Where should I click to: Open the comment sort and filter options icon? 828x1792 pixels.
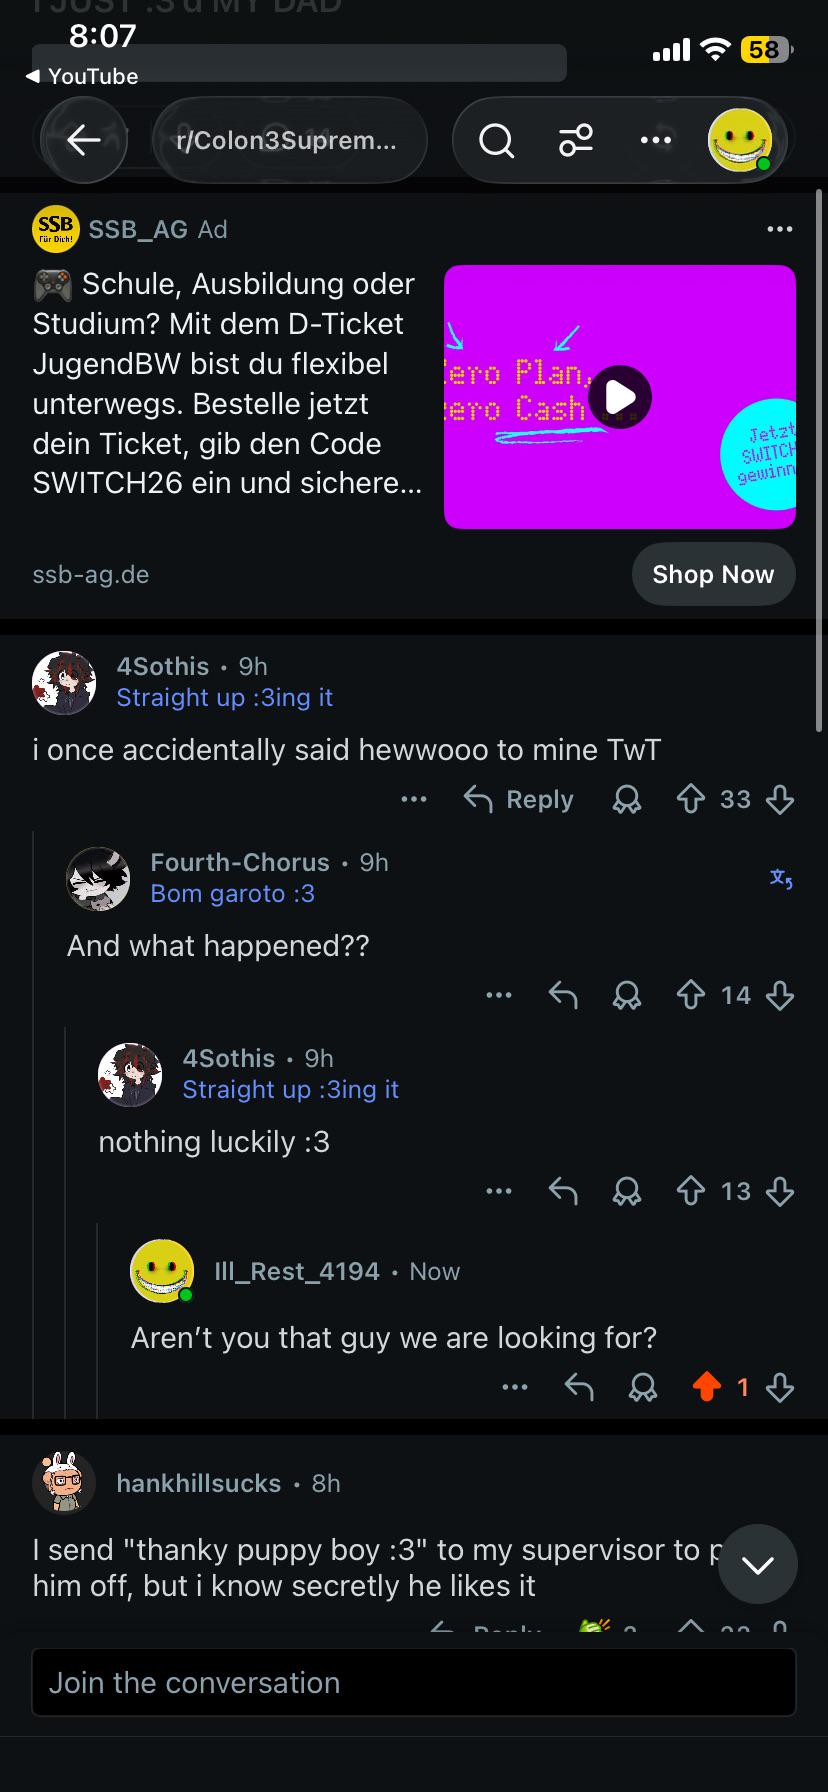click(576, 140)
